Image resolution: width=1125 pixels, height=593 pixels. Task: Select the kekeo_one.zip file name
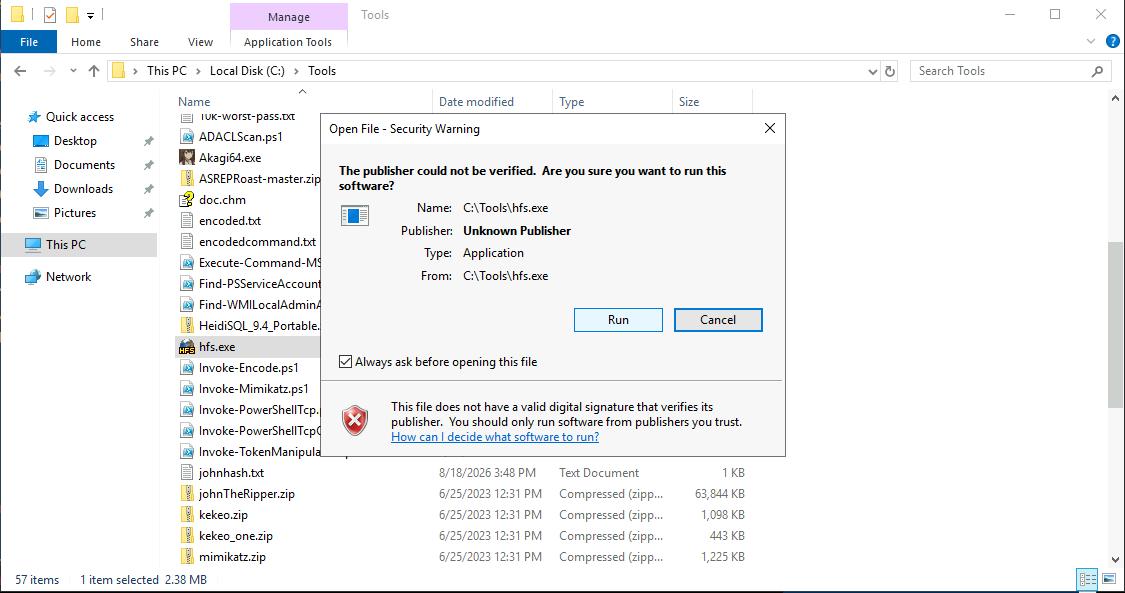236,536
